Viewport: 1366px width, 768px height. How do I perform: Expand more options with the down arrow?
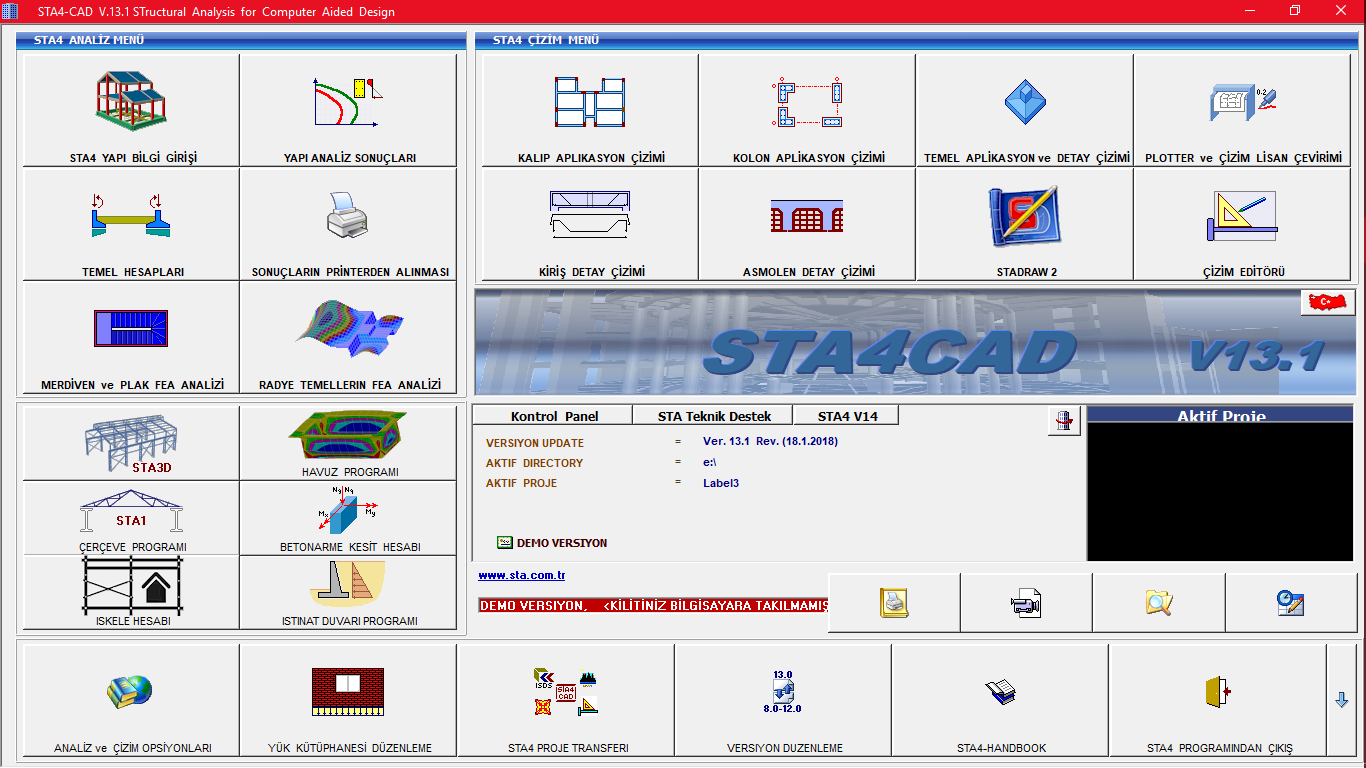pos(1342,700)
